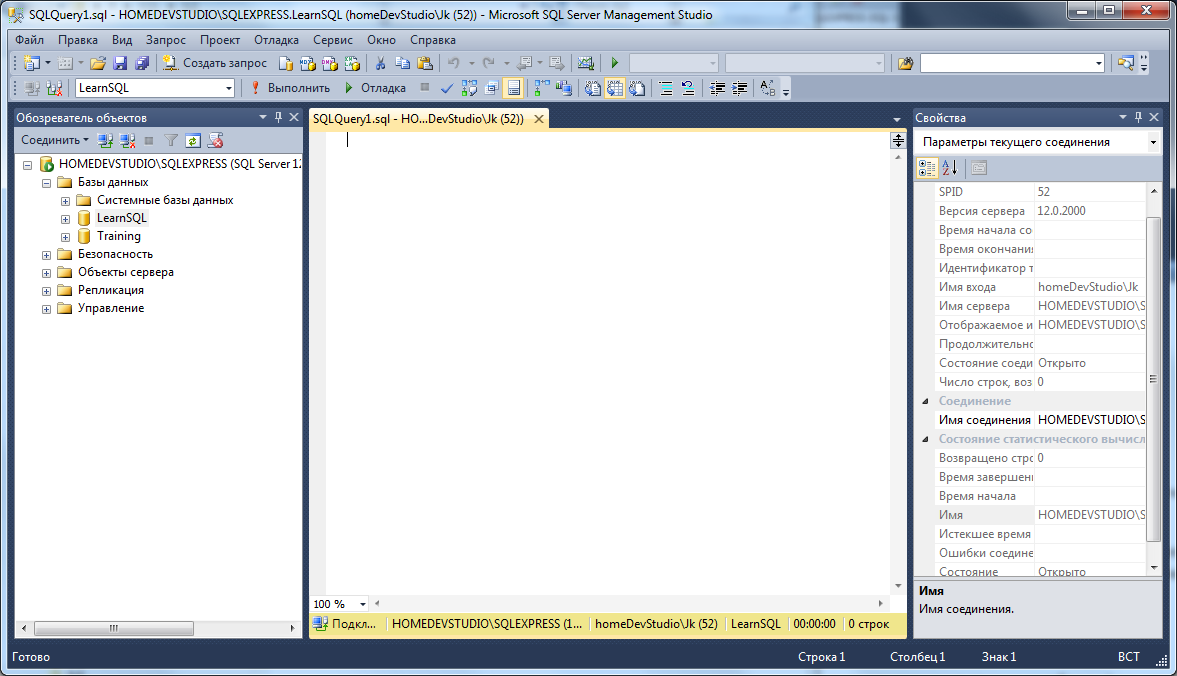The image size is (1177, 676).
Task: Click the Save floppy disk icon
Action: (120, 64)
